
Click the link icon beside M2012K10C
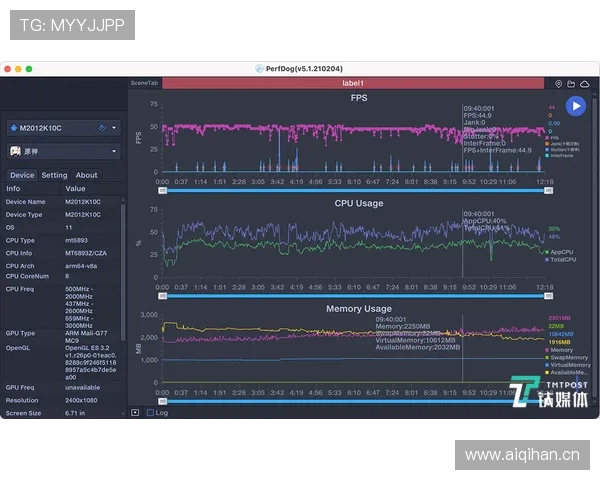102,128
